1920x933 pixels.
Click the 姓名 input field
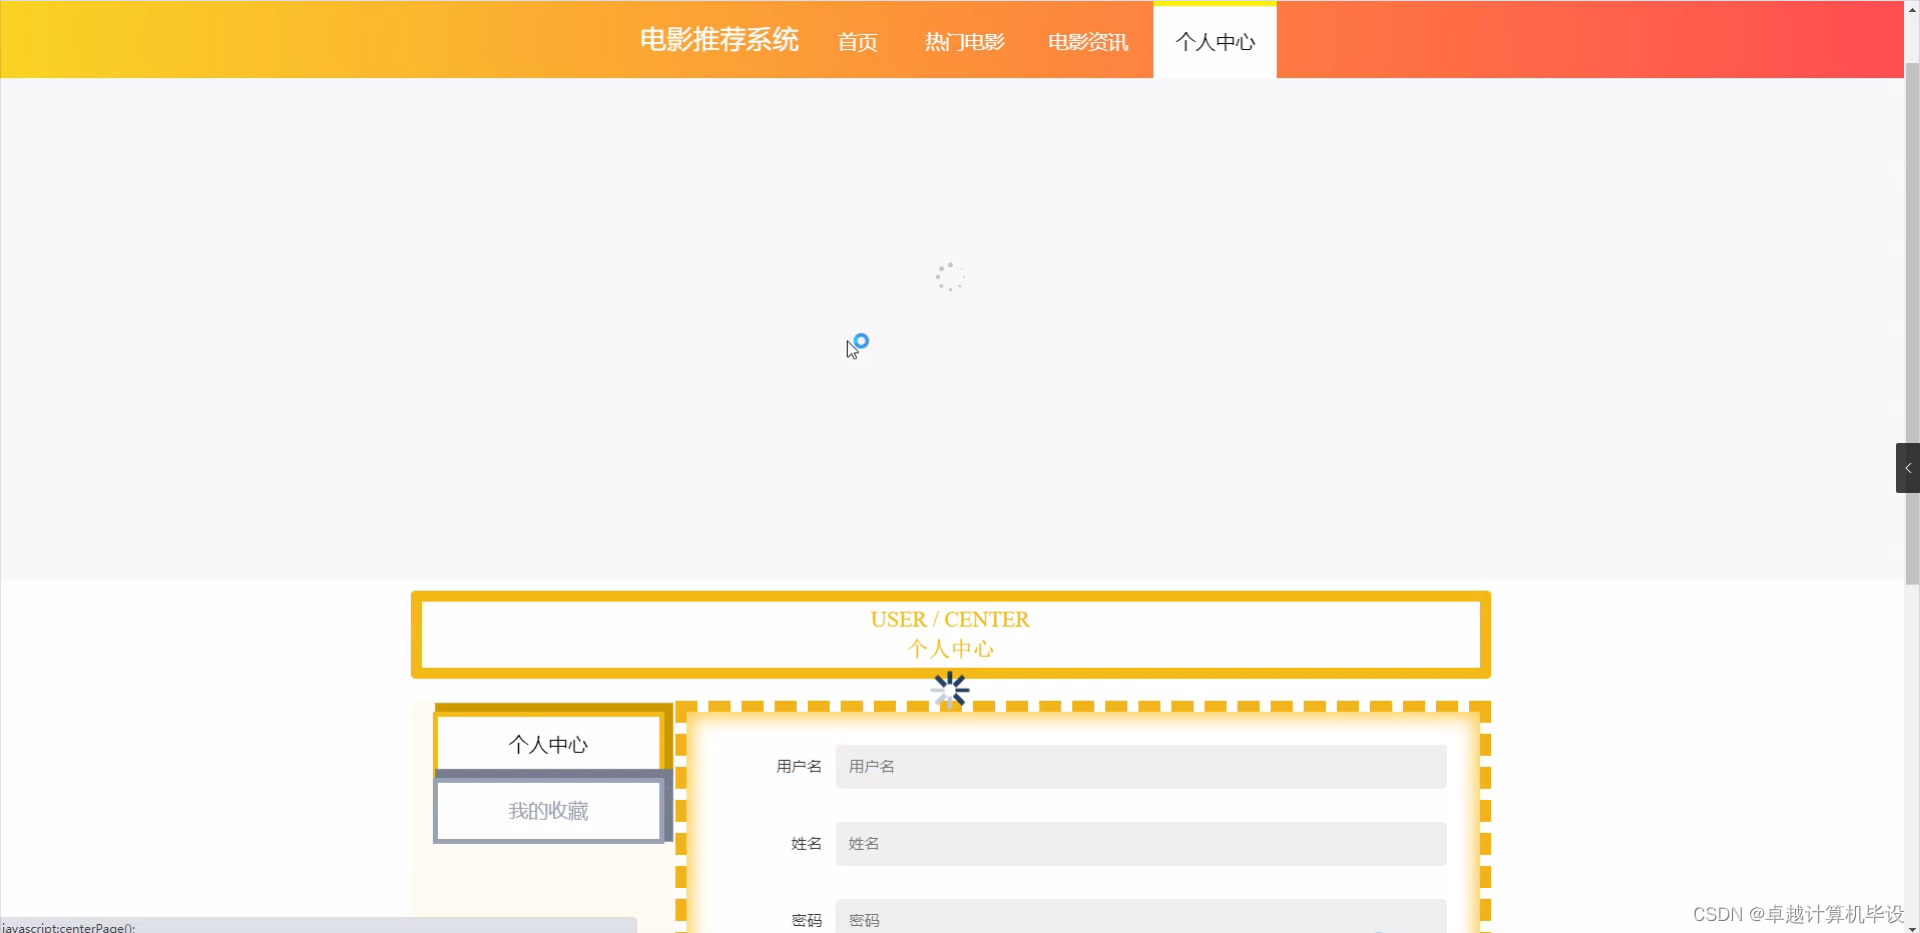click(x=1140, y=844)
